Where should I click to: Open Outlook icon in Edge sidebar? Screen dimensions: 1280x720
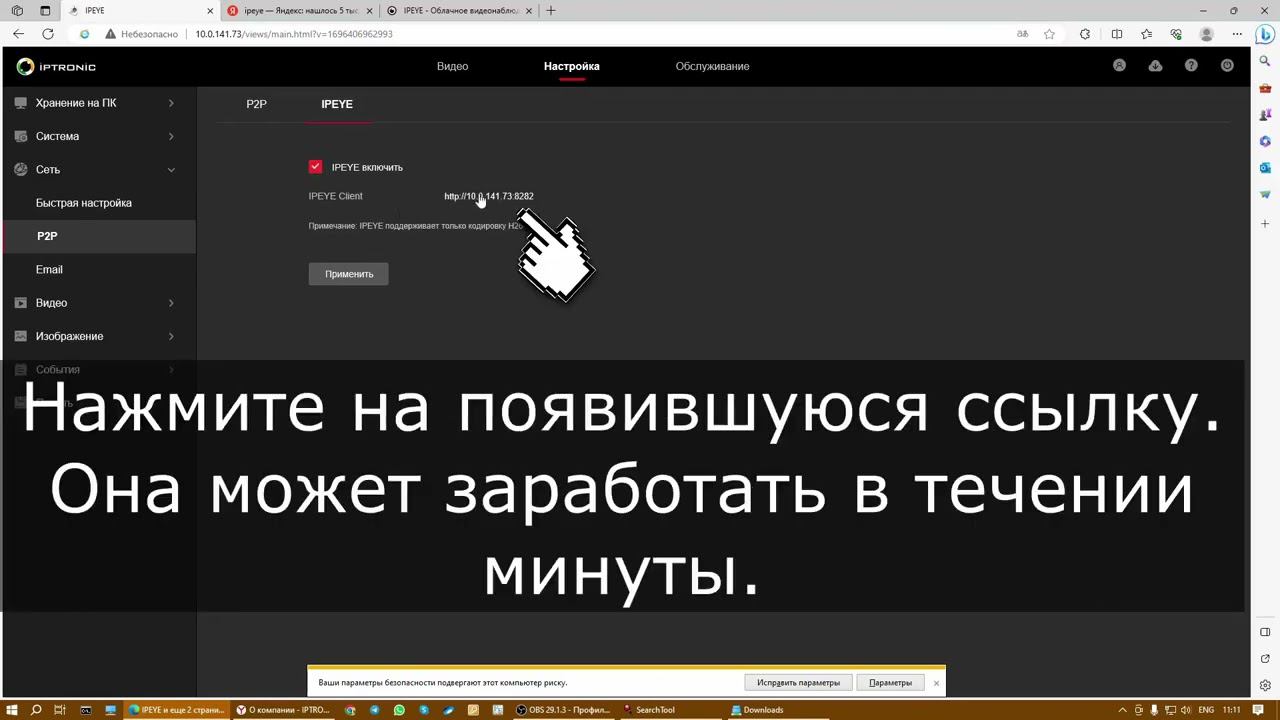pos(1265,168)
